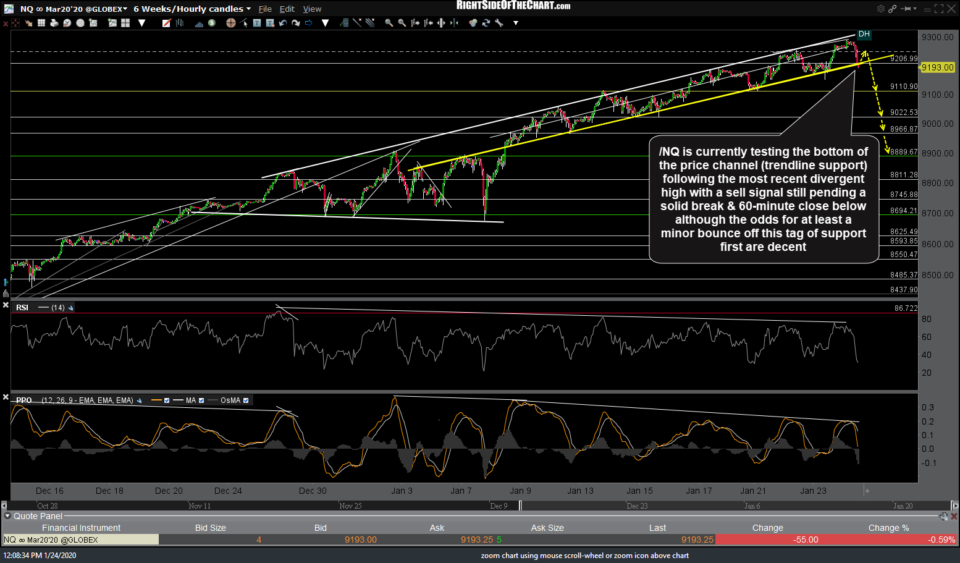This screenshot has width=960, height=563.
Task: Click the Change % column header
Action: tap(888, 528)
